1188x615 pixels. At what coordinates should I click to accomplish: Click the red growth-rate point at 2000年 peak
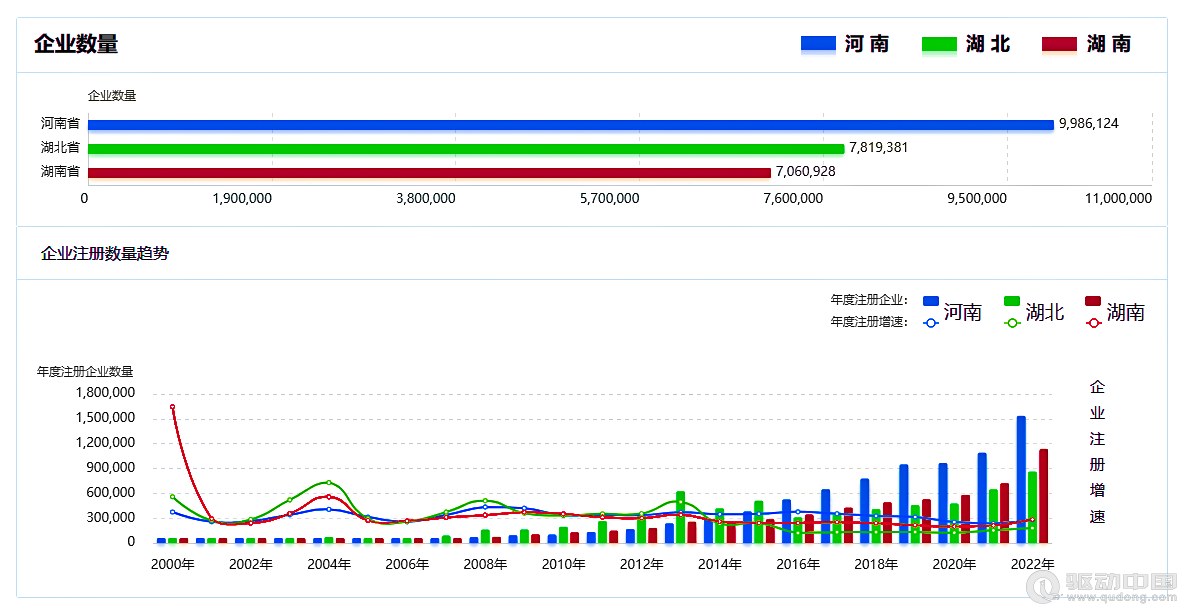pos(173,407)
